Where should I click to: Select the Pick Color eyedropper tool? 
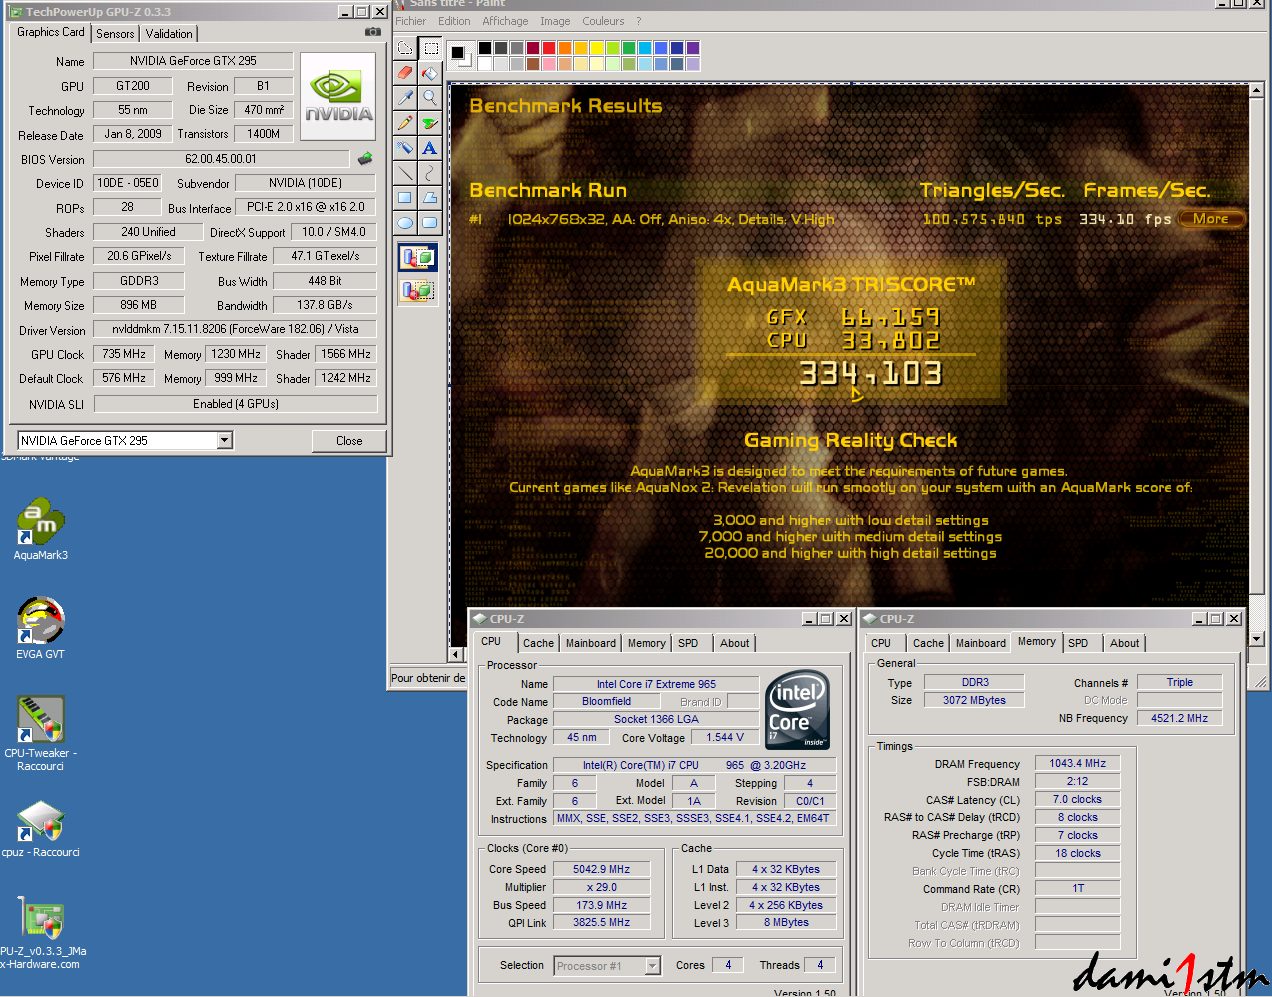tap(405, 98)
